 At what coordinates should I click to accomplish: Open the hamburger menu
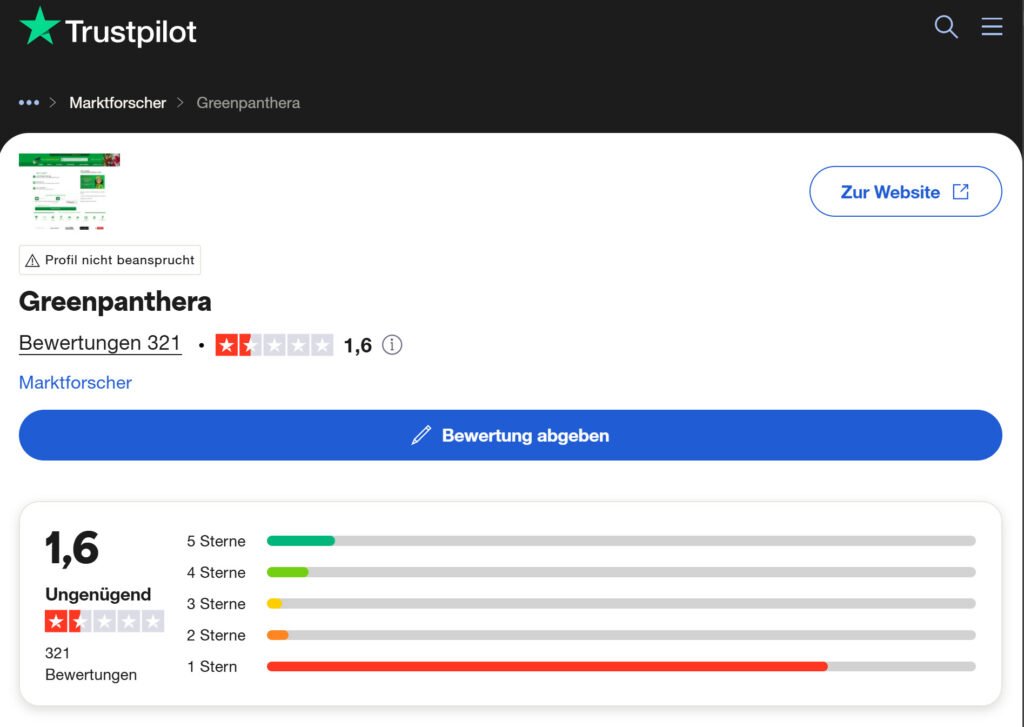coord(991,27)
